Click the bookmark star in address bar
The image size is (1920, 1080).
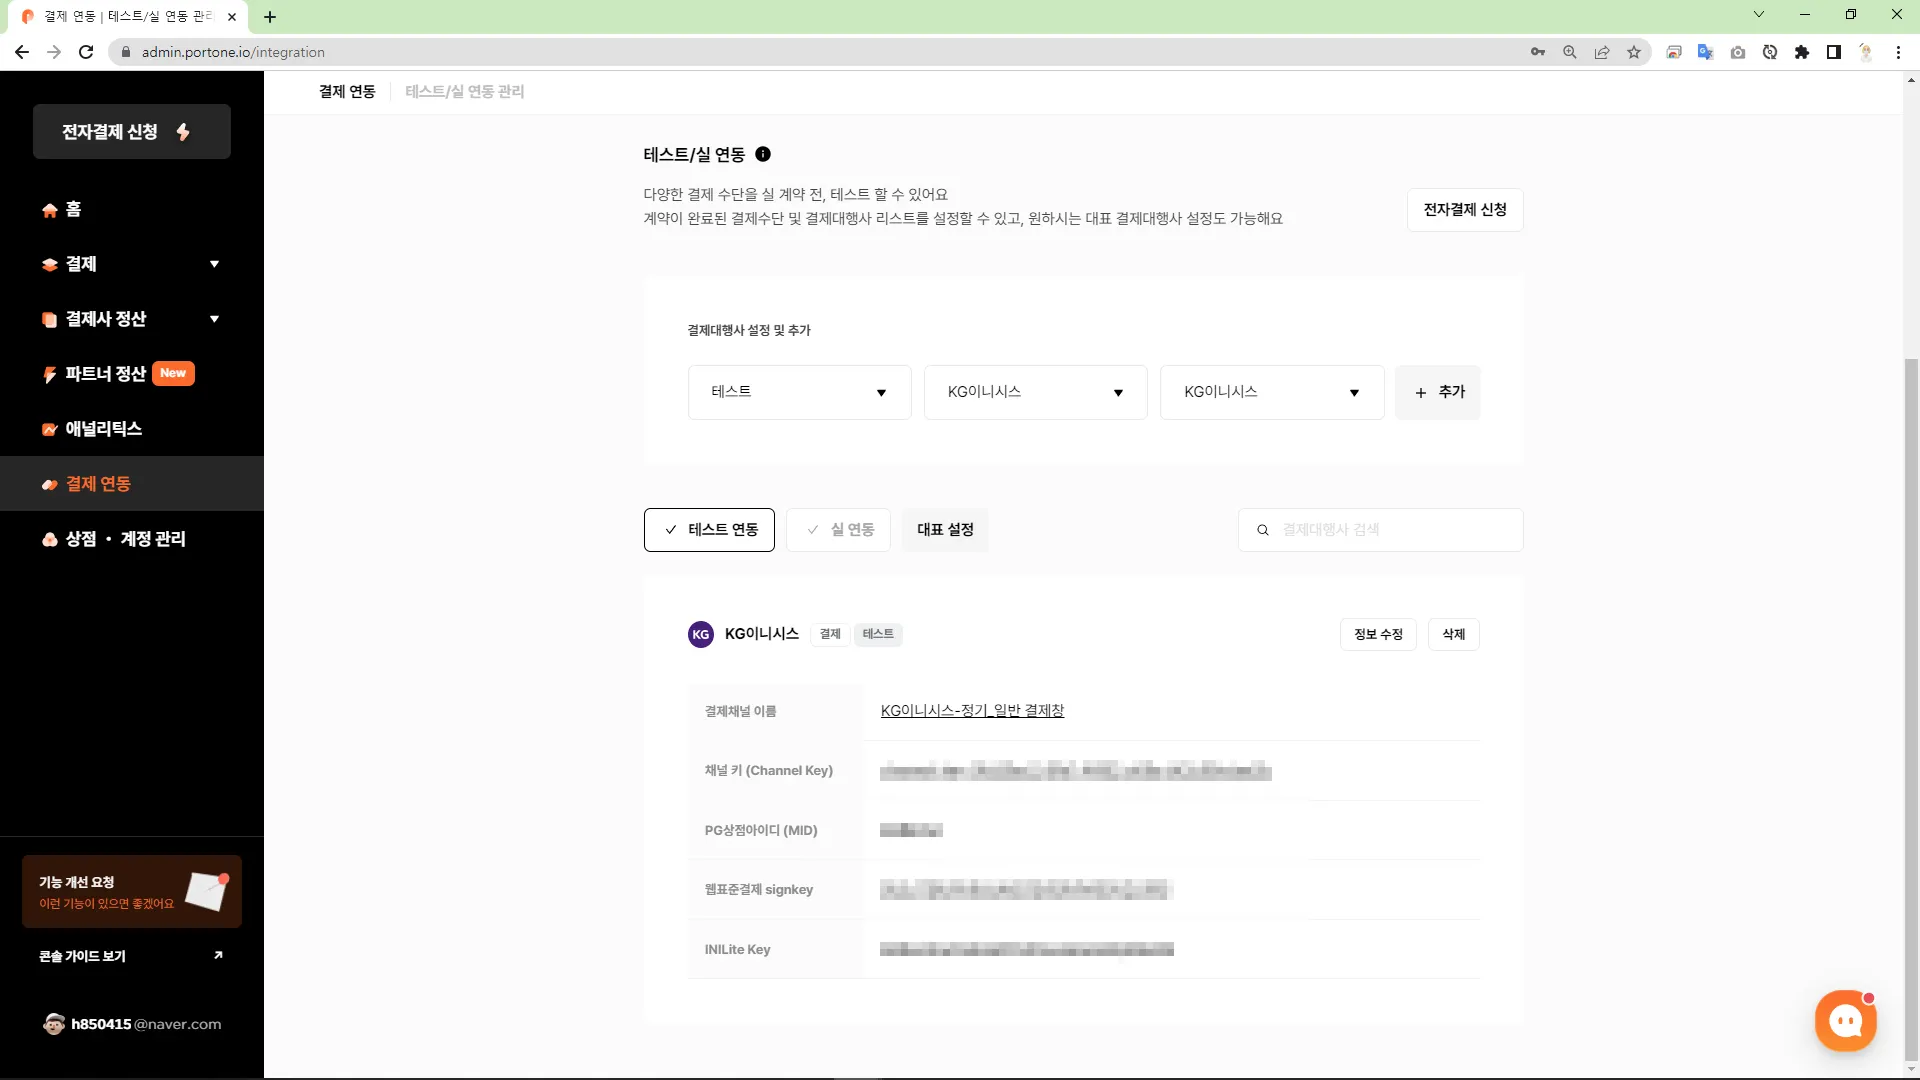[x=1634, y=52]
